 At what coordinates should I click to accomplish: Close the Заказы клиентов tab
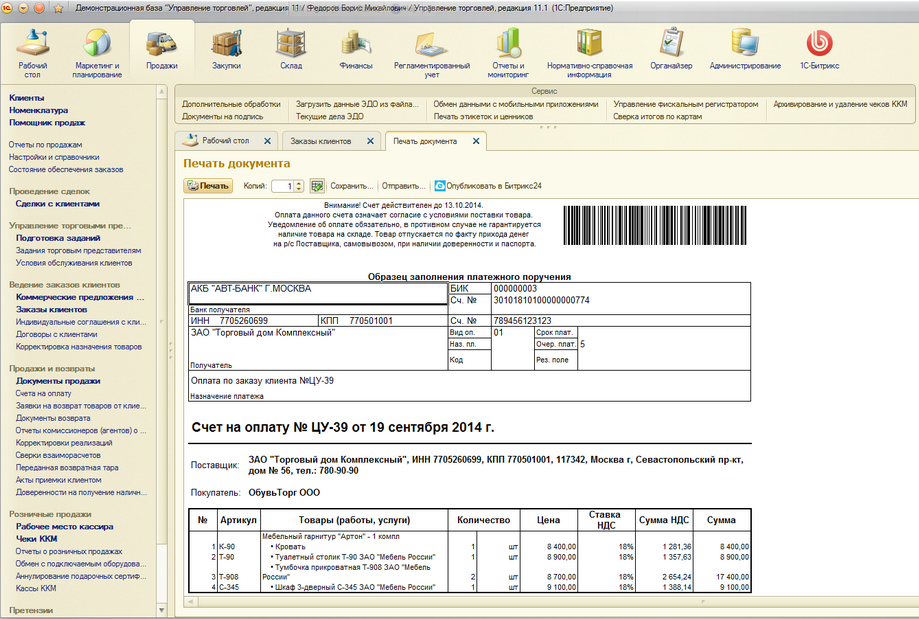click(x=370, y=141)
